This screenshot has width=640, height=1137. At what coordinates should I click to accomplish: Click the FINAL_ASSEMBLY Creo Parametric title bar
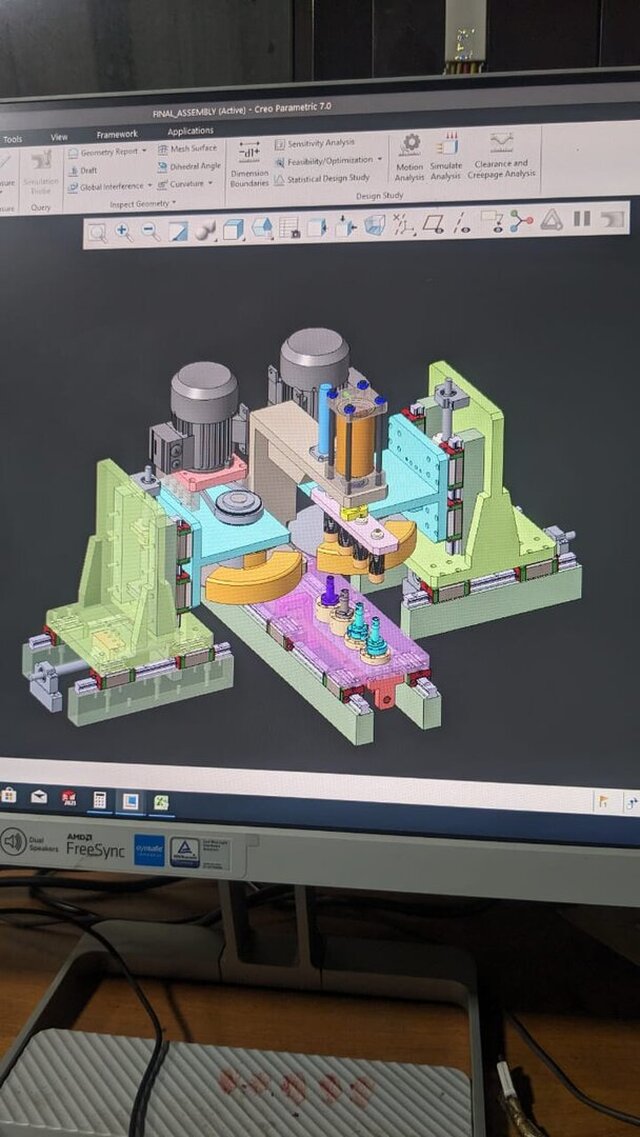[242, 109]
